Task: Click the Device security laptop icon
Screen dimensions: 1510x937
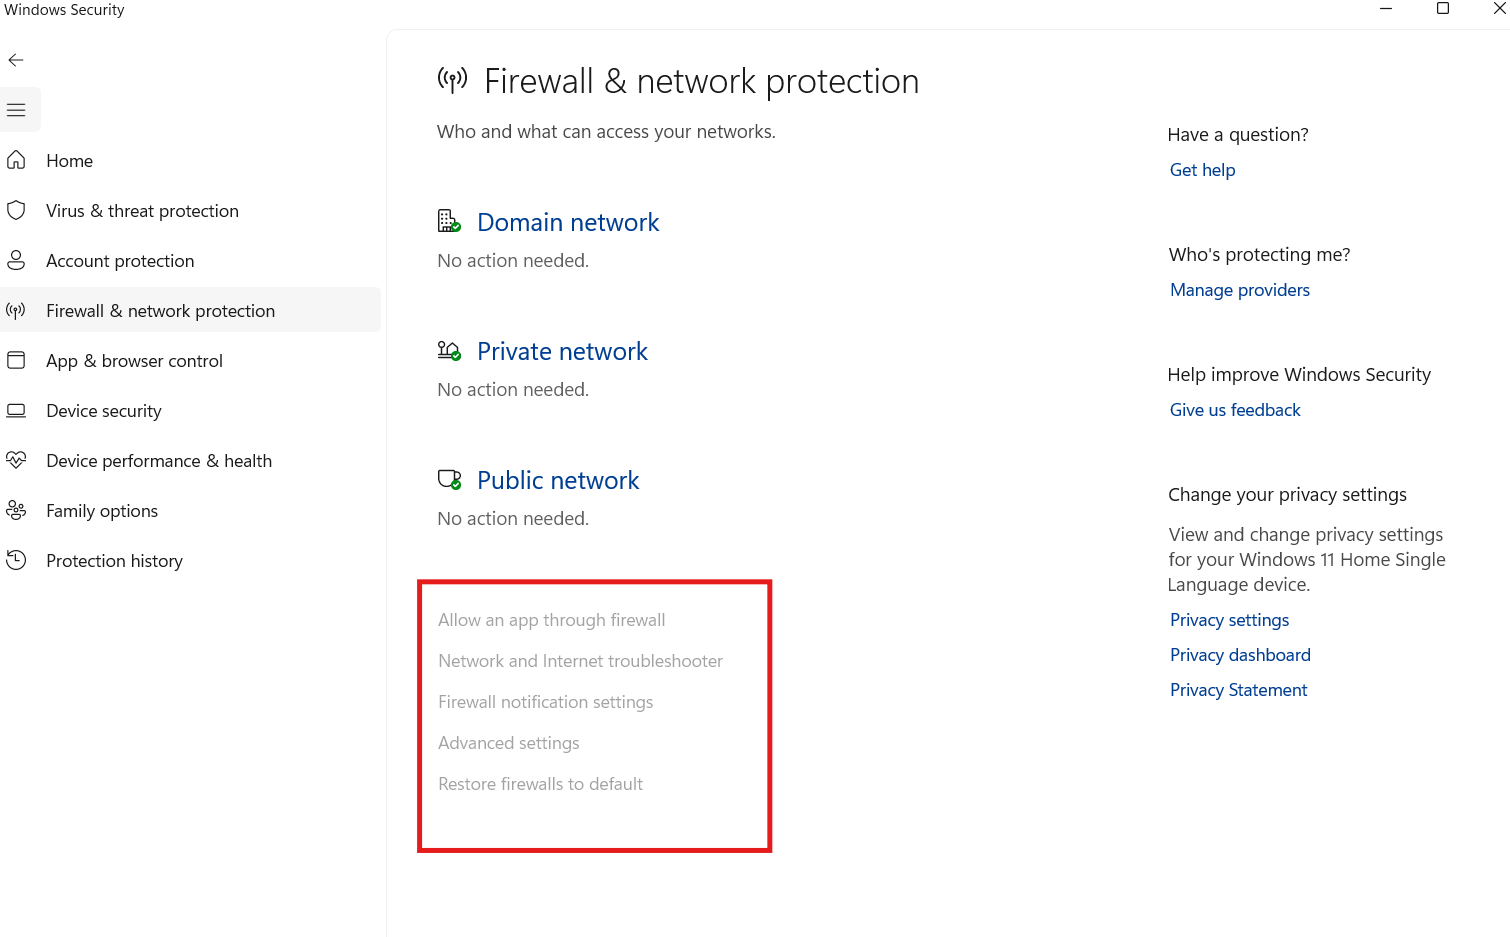Action: coord(16,410)
